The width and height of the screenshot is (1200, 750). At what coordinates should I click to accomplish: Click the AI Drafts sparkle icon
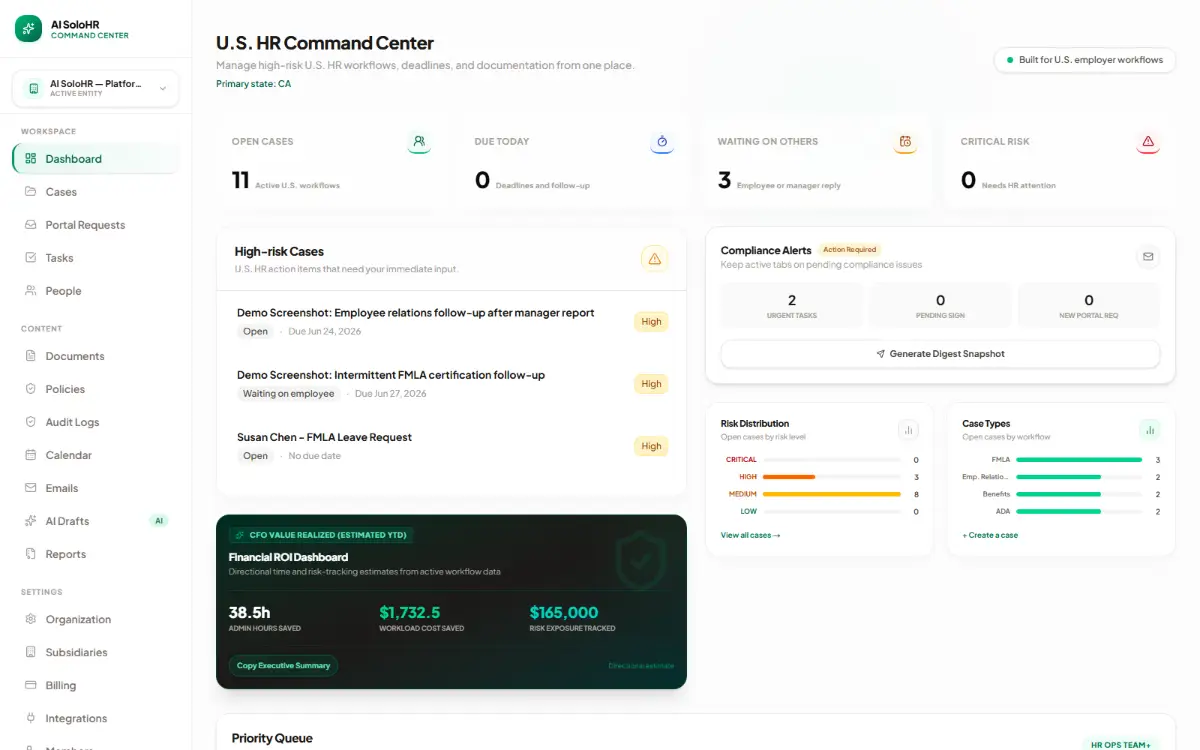31,521
